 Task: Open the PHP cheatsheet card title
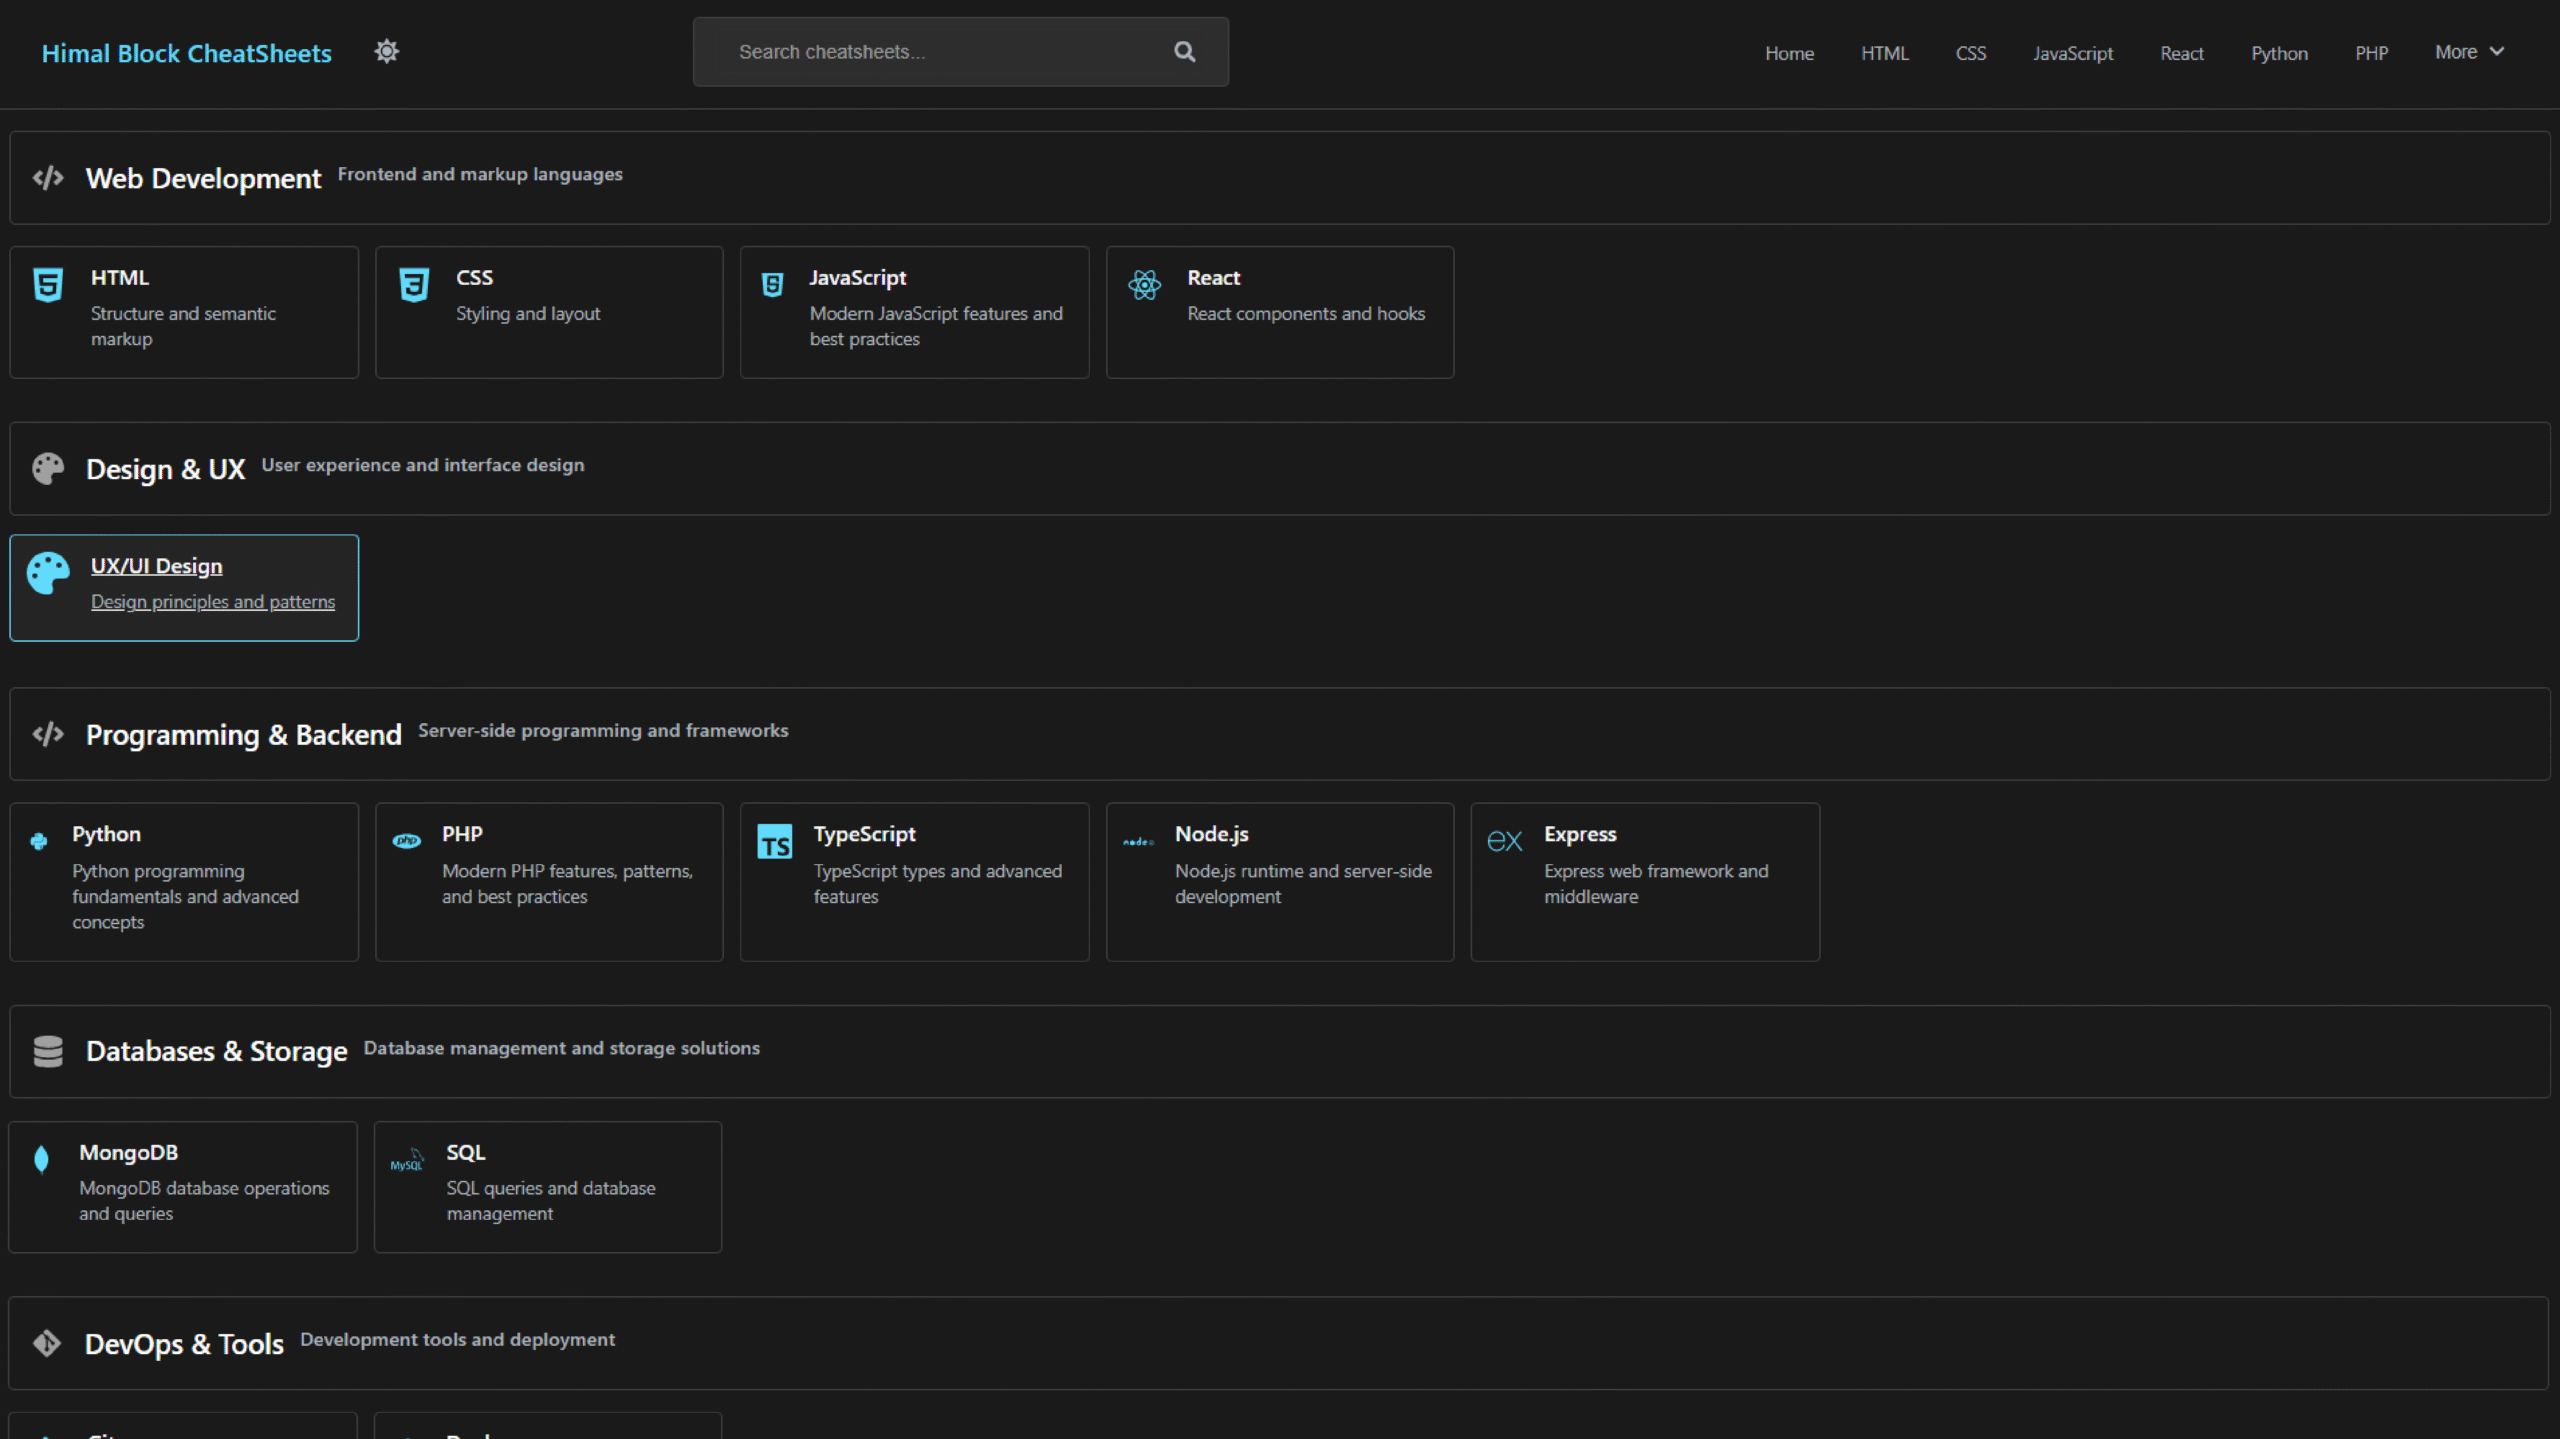coord(462,834)
